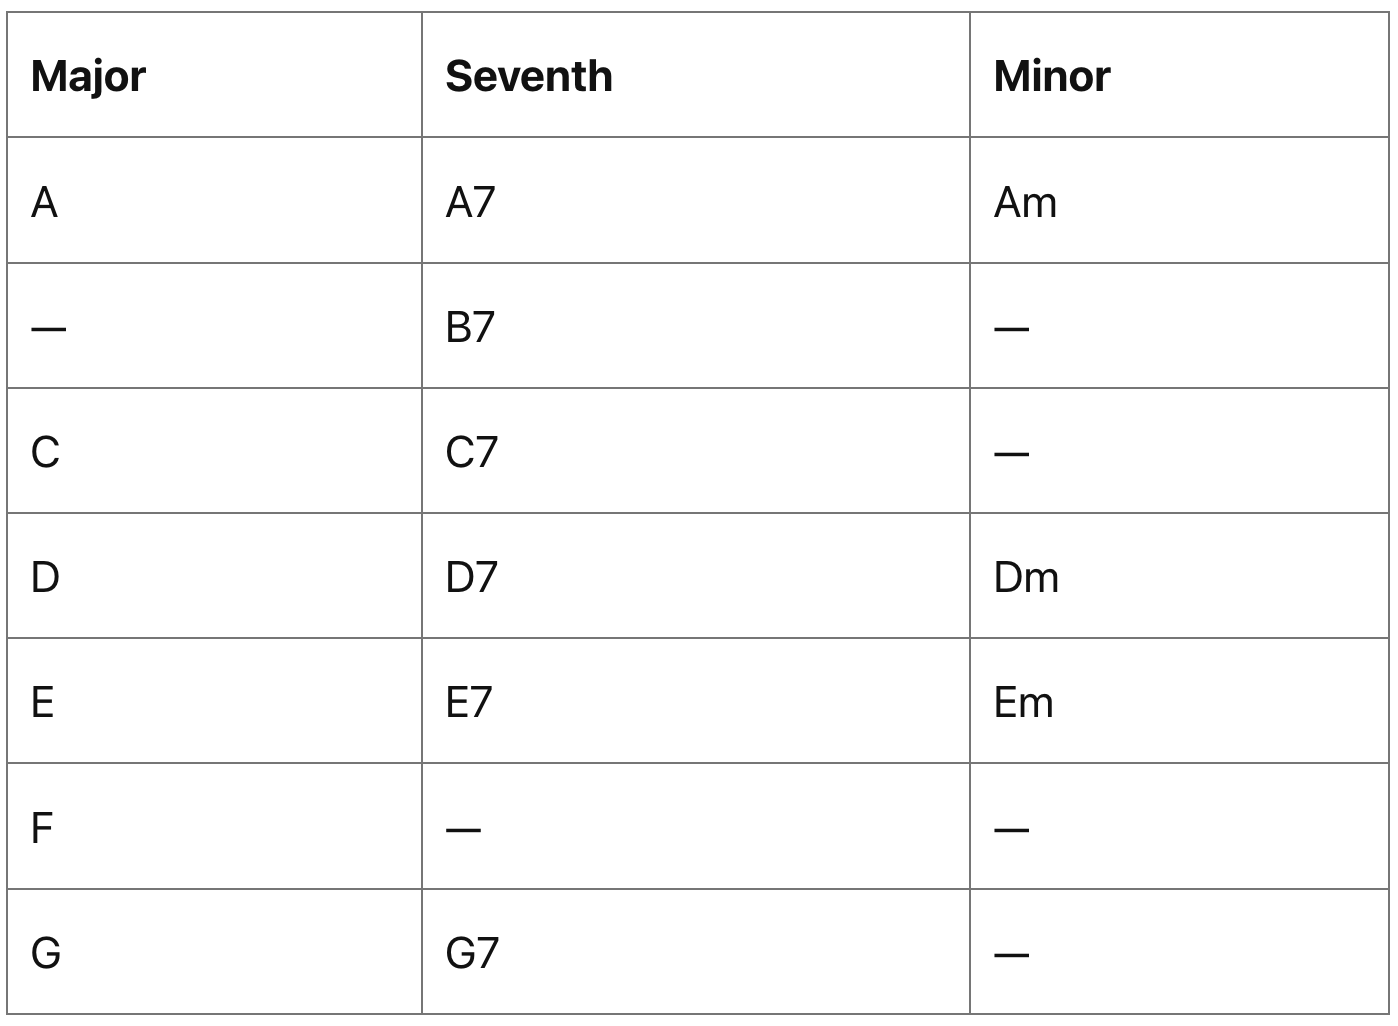The width and height of the screenshot is (1398, 1026).
Task: Click the E major chord cell
Action: pos(43,703)
